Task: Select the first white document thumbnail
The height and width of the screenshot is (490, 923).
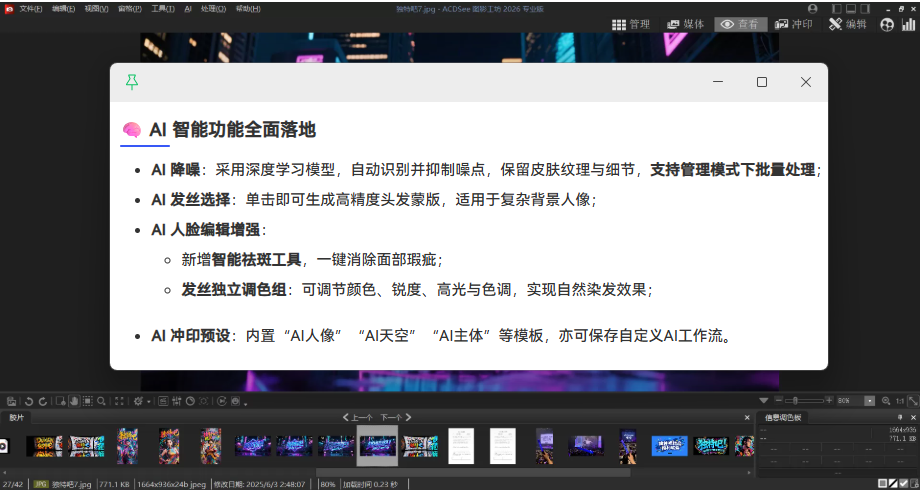Action: (461, 446)
